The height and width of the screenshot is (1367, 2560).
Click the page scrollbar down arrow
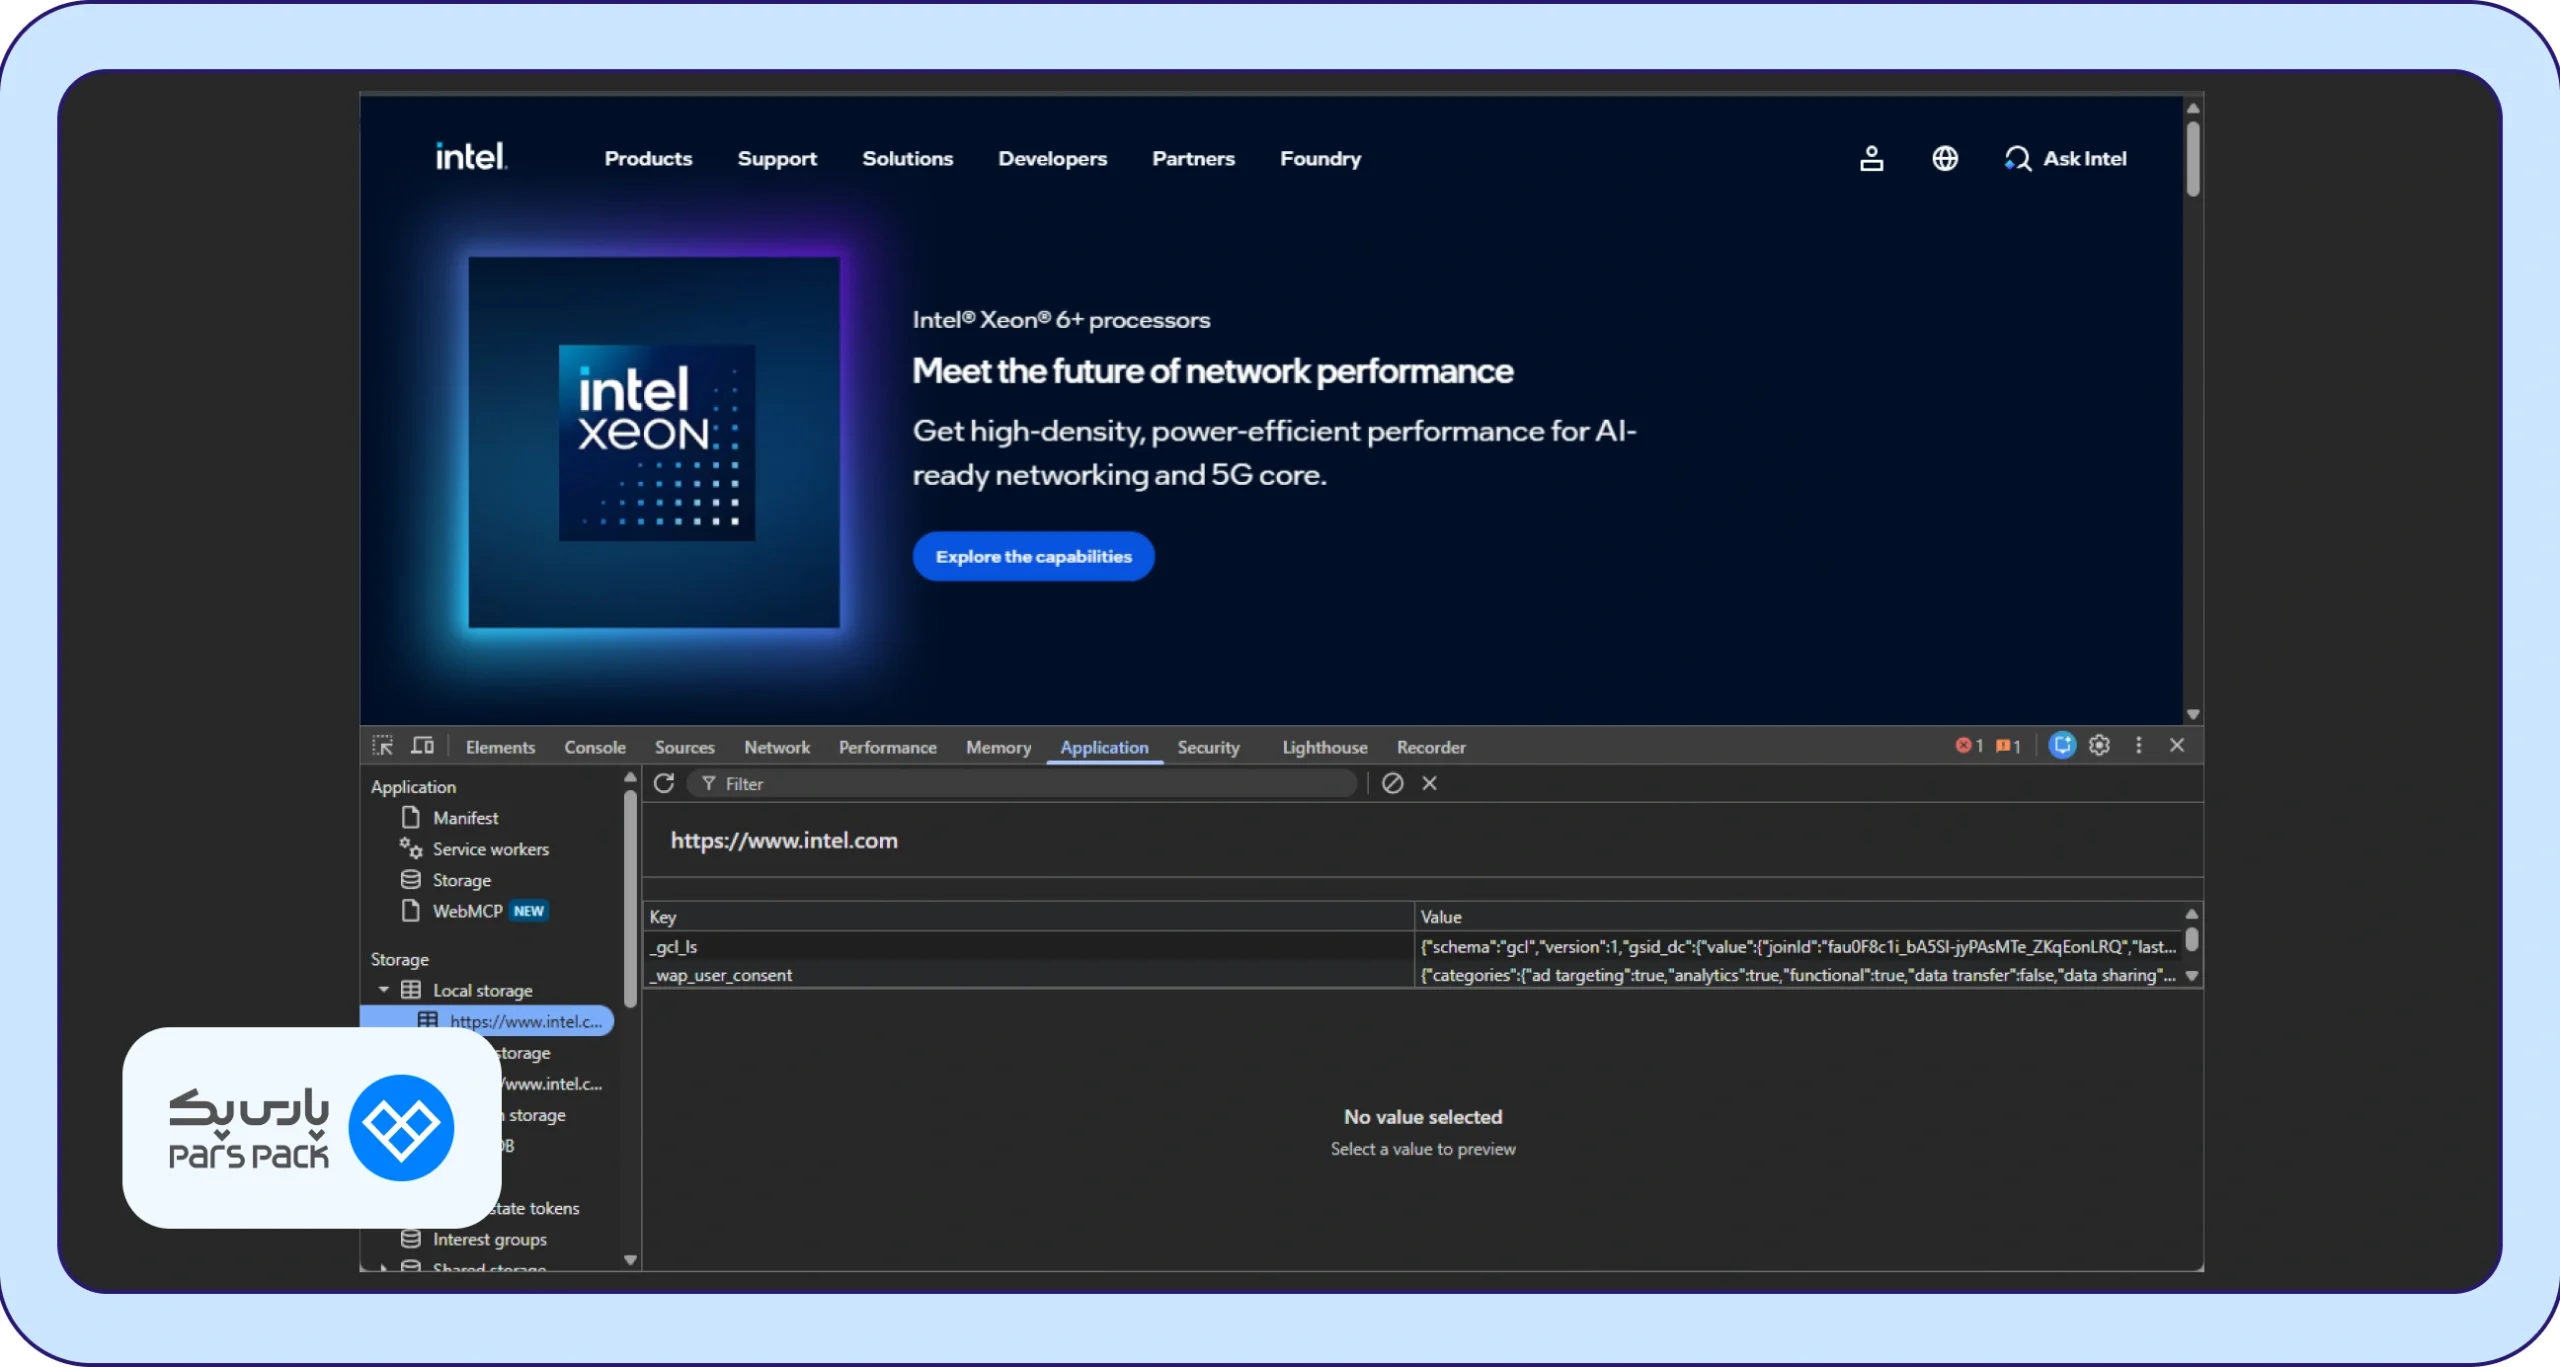point(2193,714)
